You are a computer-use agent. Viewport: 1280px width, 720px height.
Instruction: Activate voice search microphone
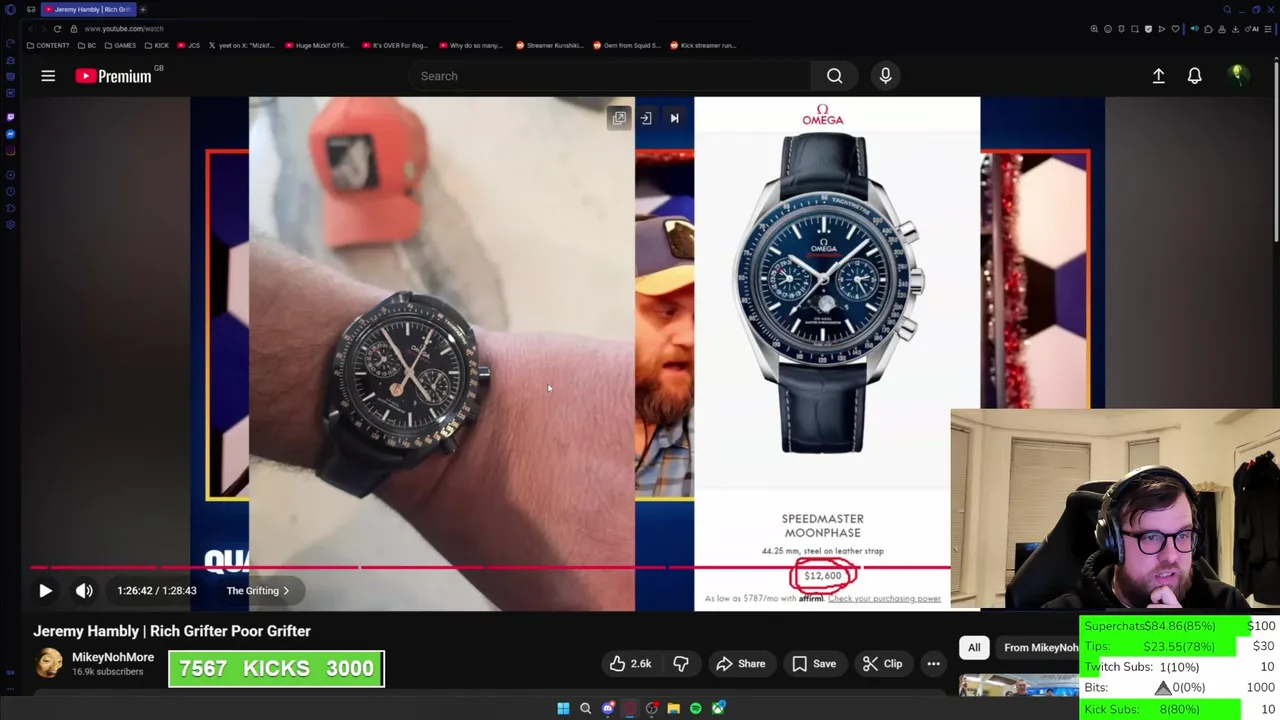coord(885,76)
